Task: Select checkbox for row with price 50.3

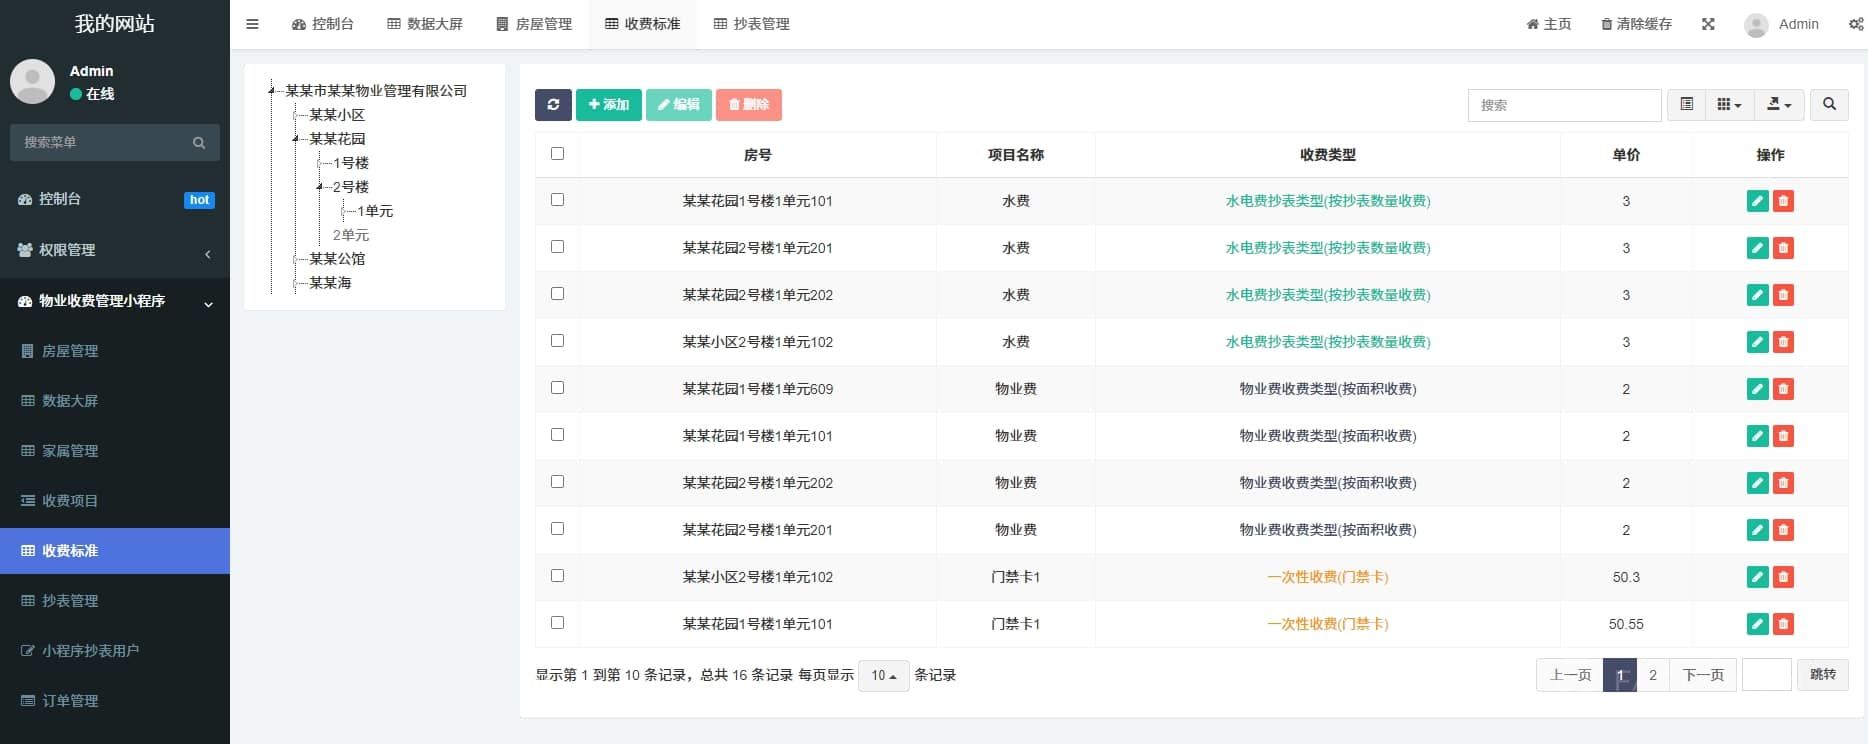Action: pos(557,576)
